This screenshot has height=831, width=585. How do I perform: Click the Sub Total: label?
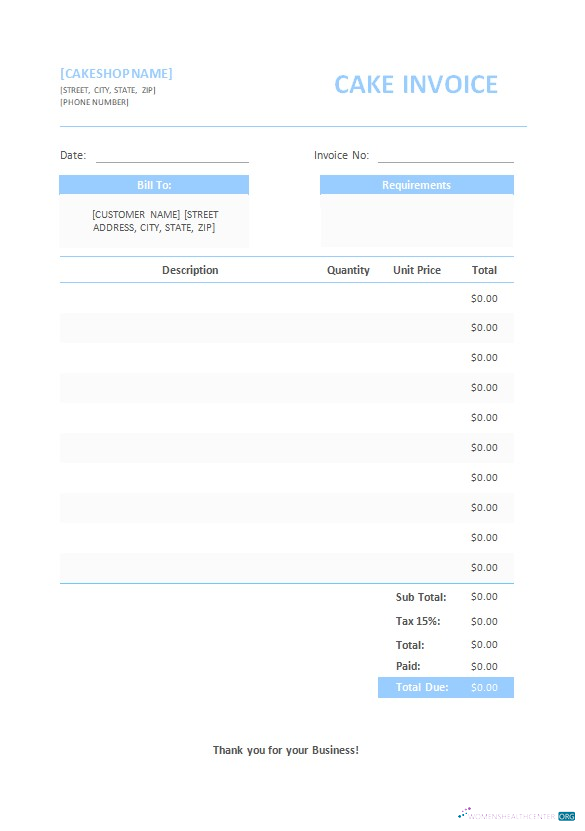click(x=421, y=597)
